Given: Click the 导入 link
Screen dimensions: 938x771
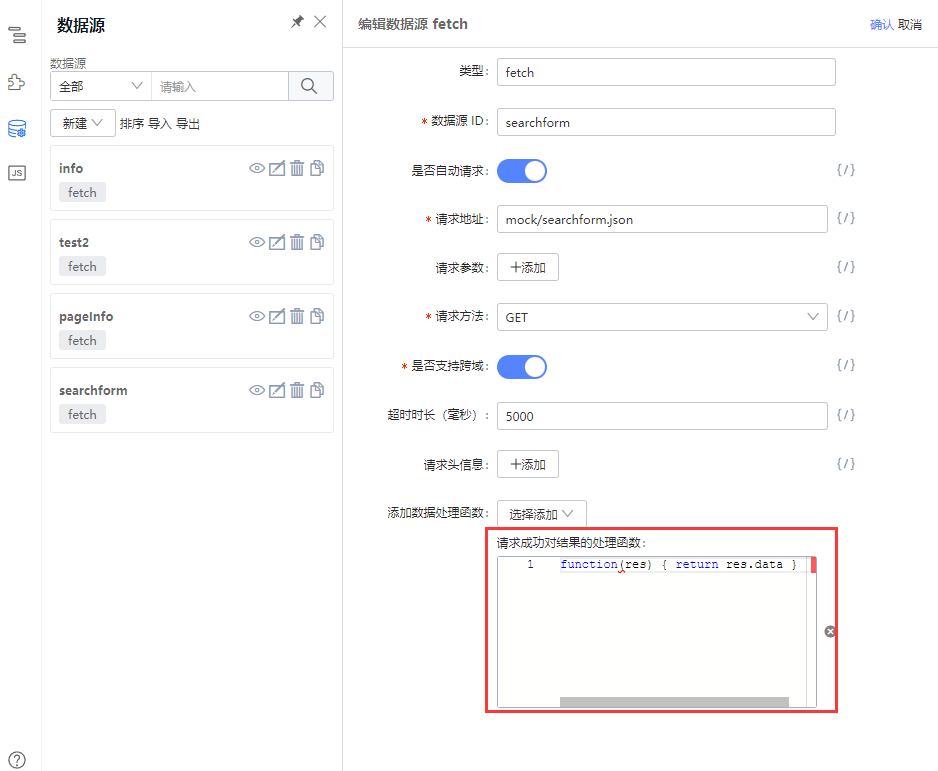Looking at the screenshot, I should 160,124.
